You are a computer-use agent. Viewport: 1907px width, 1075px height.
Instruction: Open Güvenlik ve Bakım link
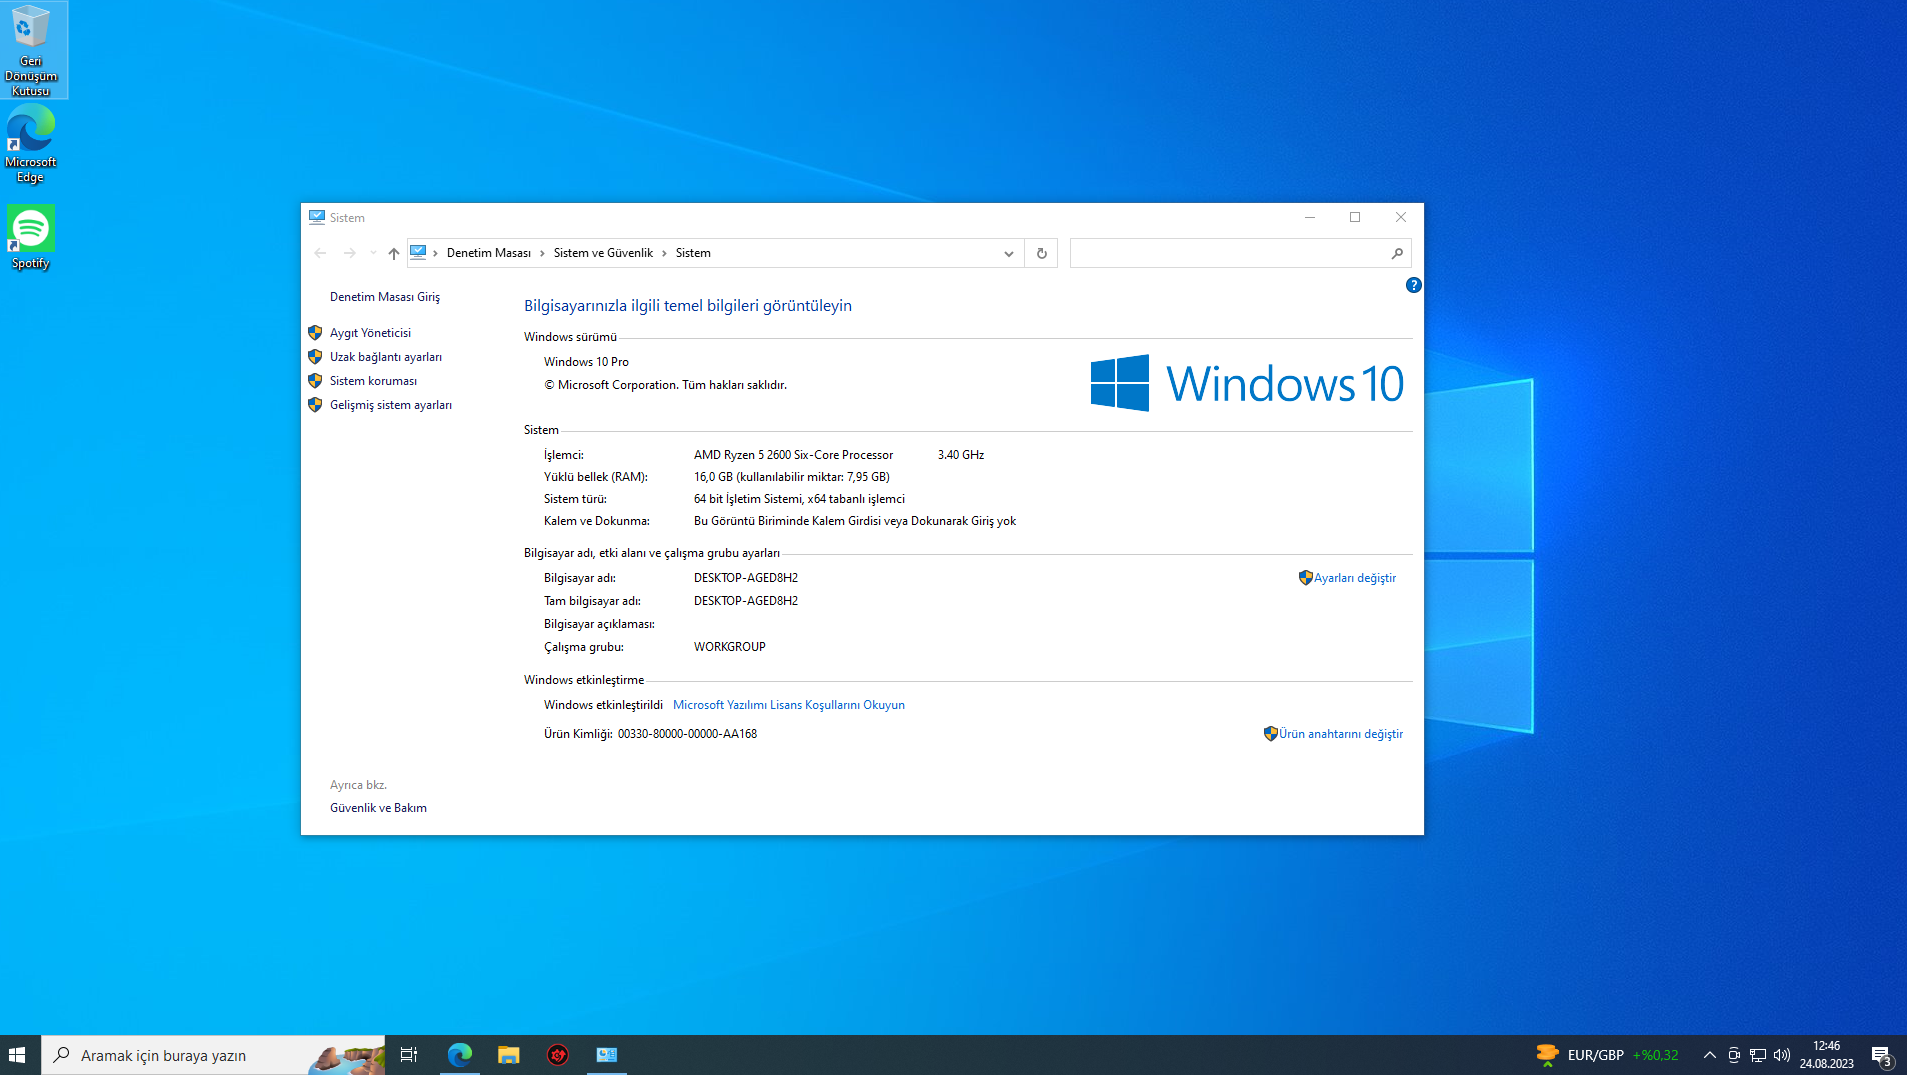(378, 808)
